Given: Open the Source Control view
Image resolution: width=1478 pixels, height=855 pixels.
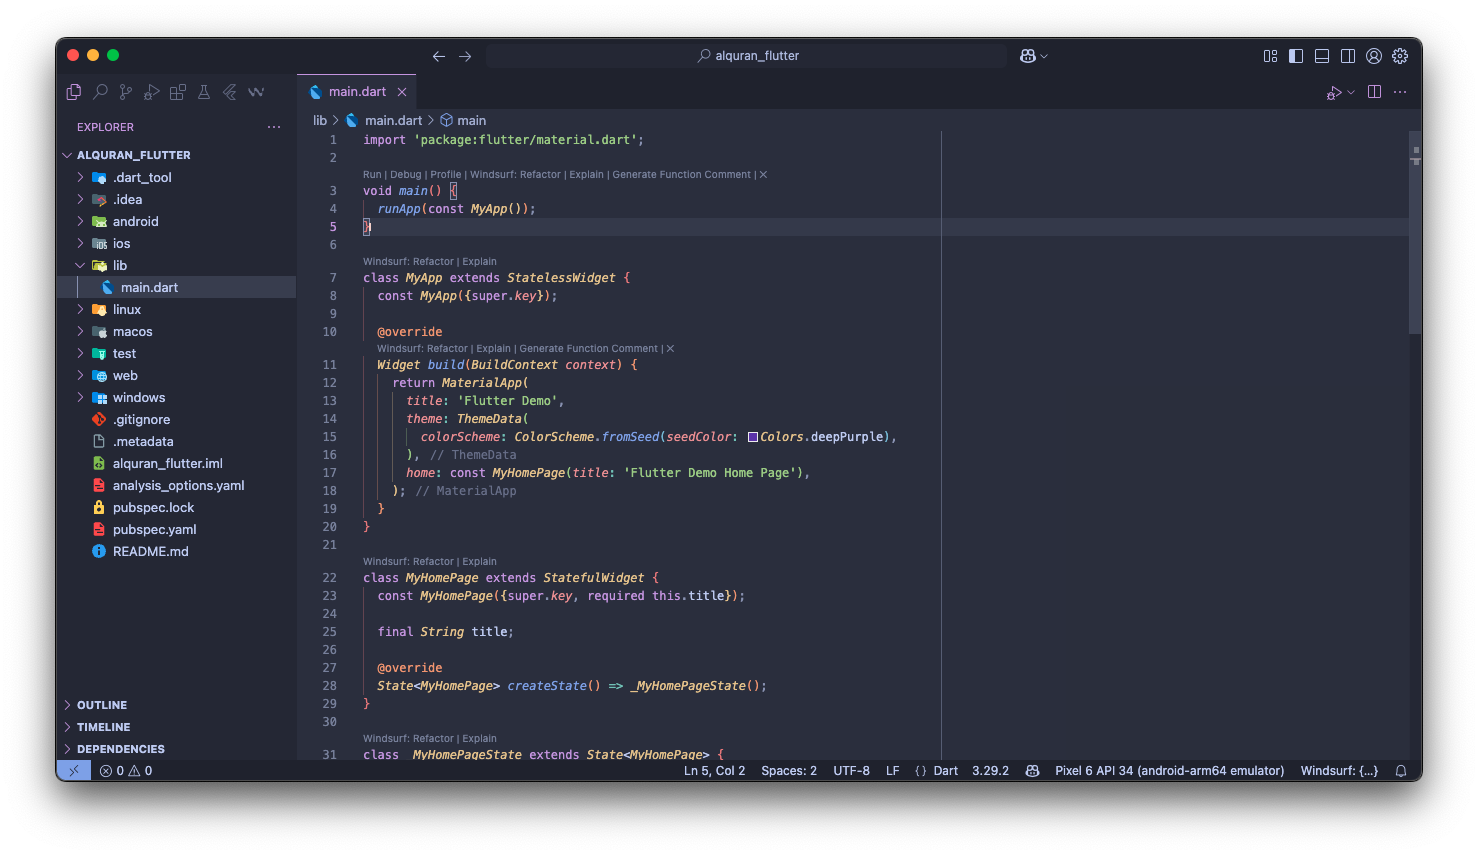Looking at the screenshot, I should coord(125,92).
